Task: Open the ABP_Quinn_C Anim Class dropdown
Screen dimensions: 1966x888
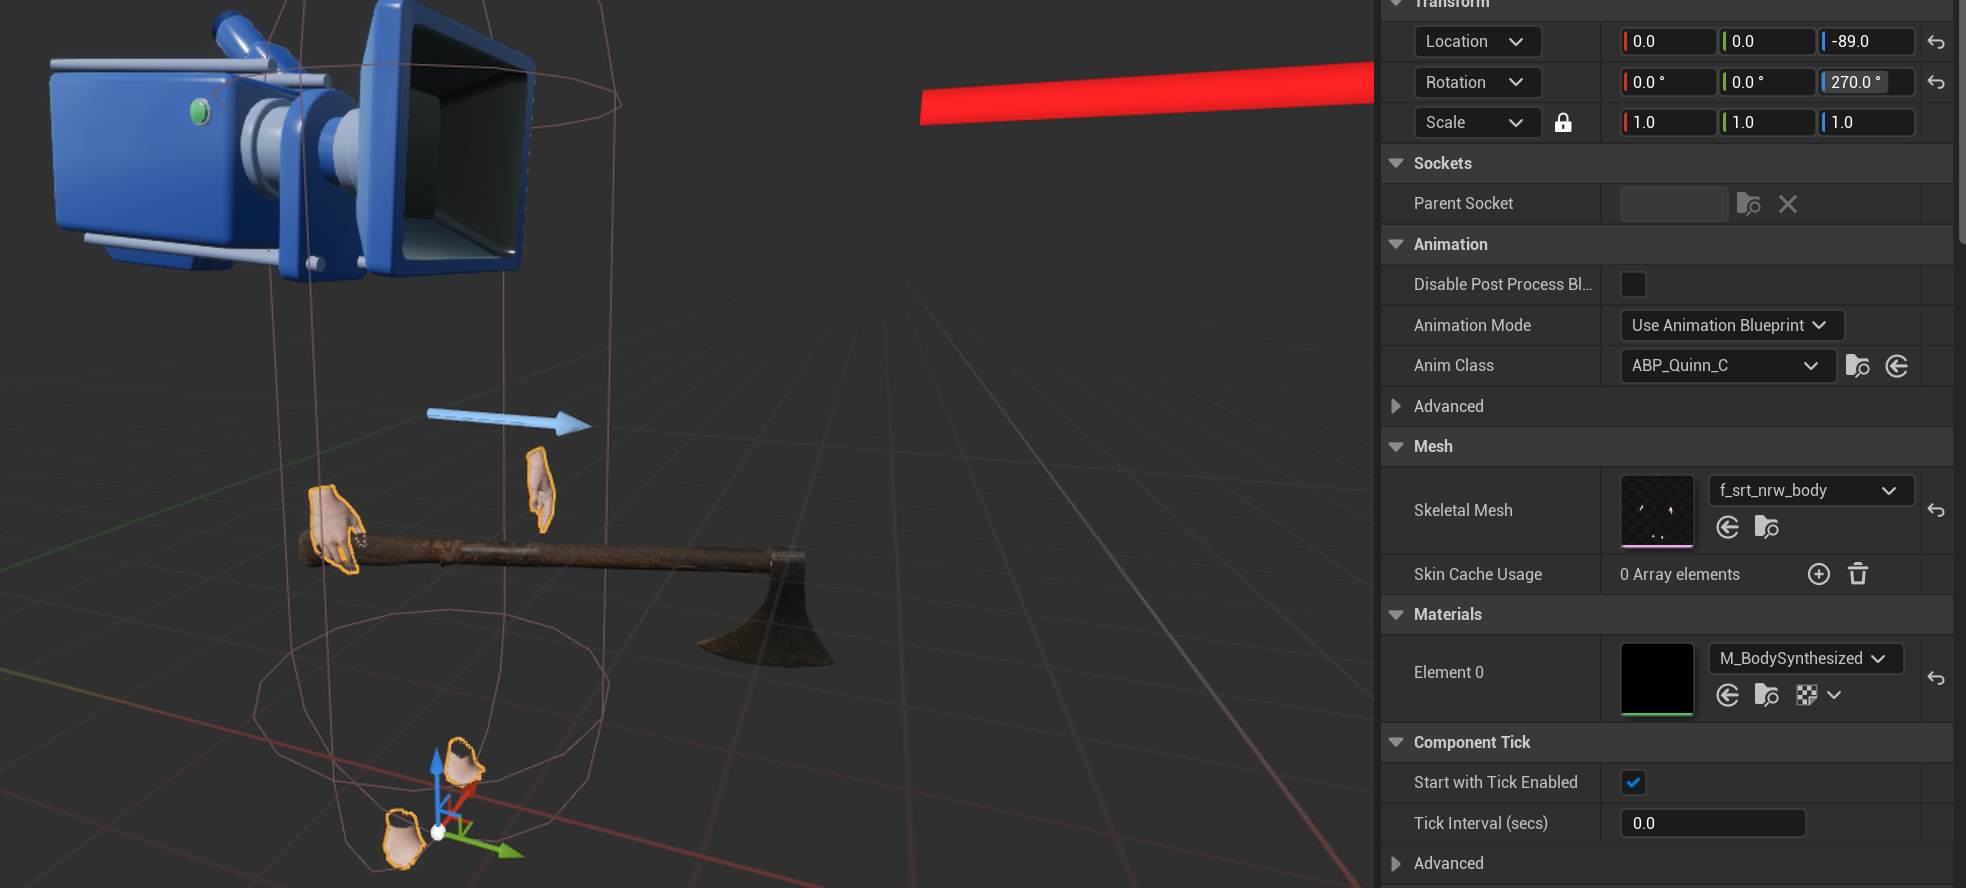Action: click(x=1727, y=366)
